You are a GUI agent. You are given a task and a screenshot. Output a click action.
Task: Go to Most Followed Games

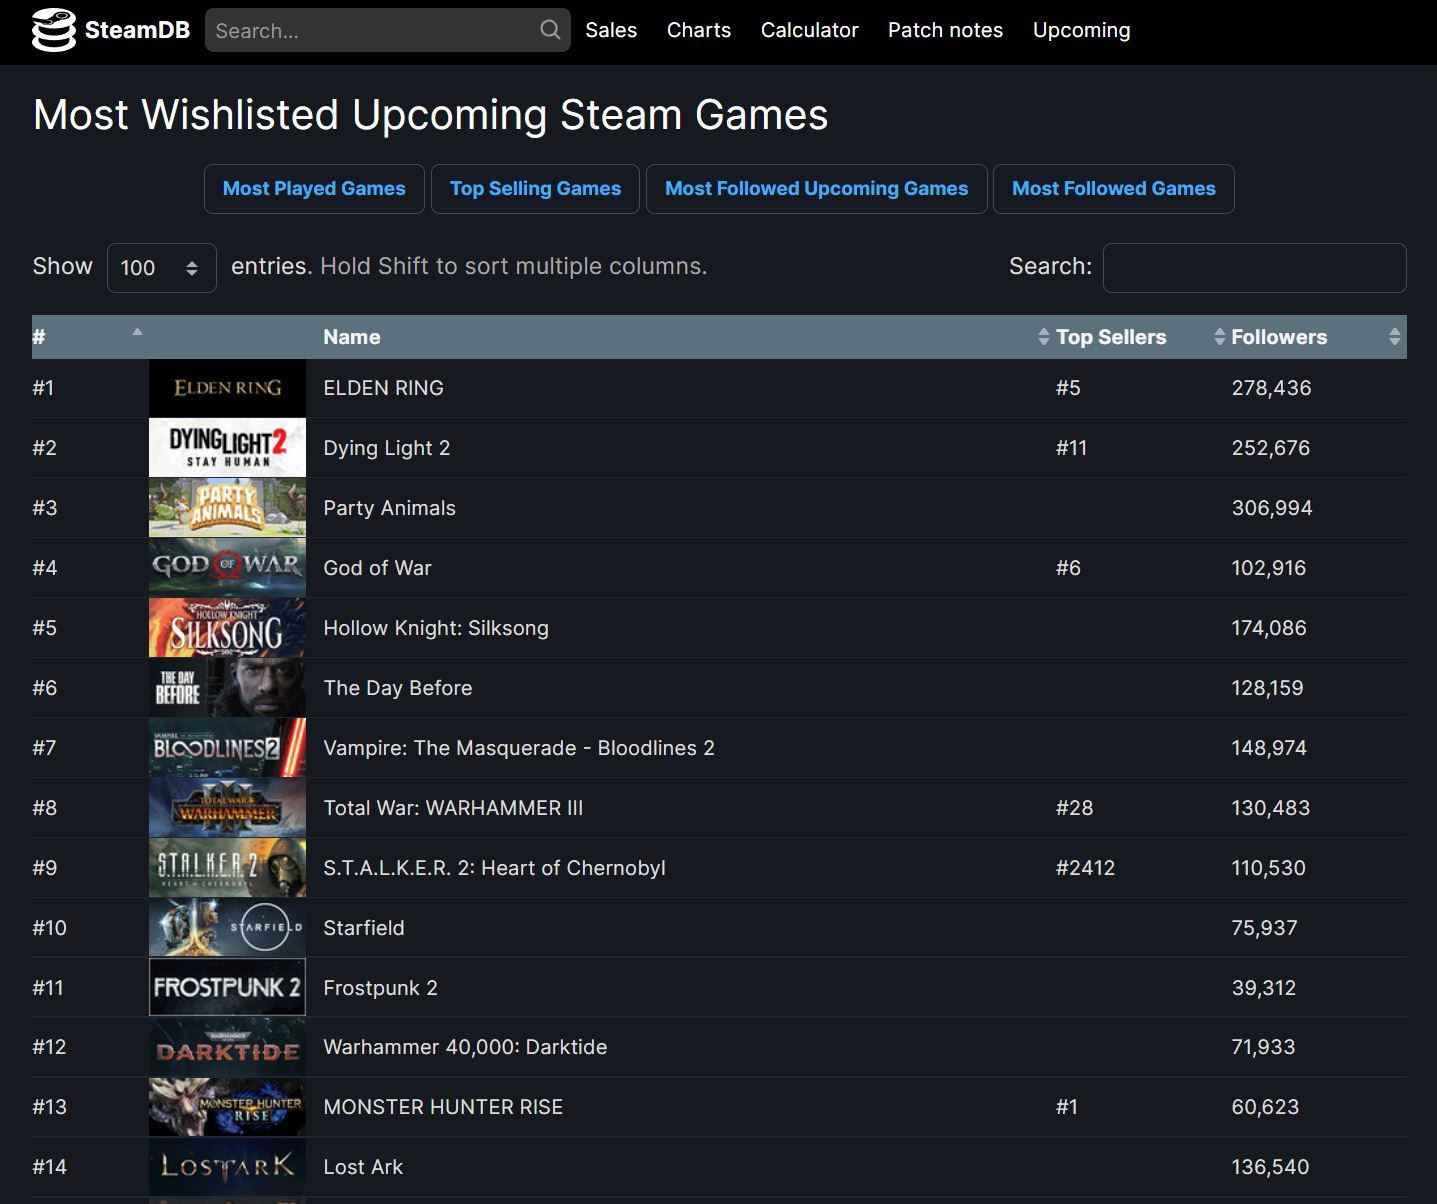(x=1114, y=189)
